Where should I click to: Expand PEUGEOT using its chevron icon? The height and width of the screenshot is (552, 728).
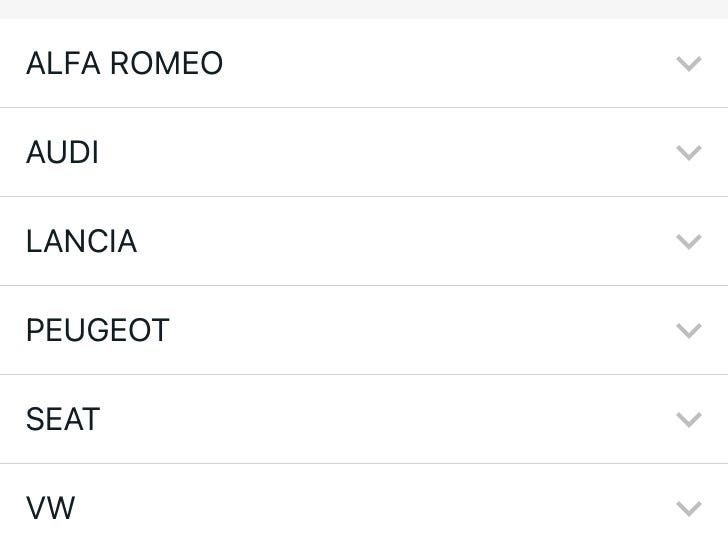(x=688, y=331)
